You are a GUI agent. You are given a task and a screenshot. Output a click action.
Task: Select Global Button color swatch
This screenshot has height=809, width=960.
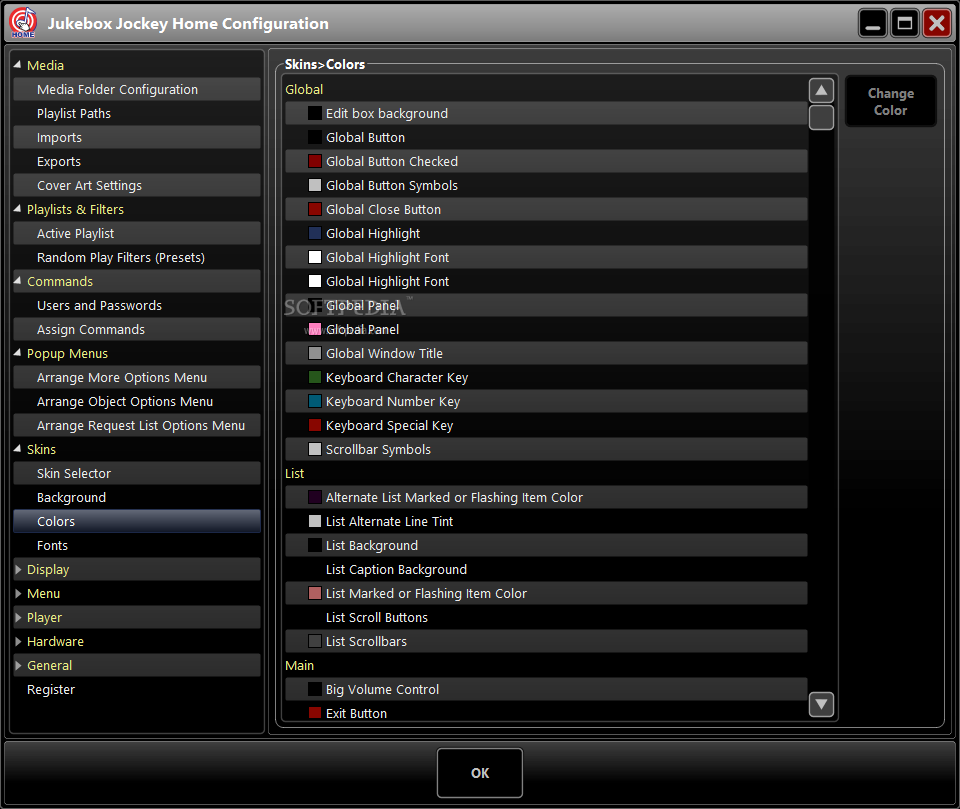315,137
